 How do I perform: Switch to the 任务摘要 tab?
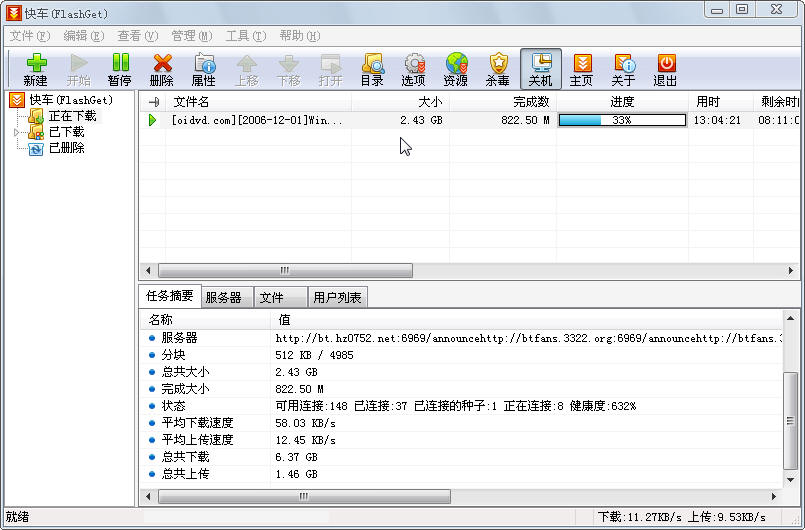click(x=170, y=296)
